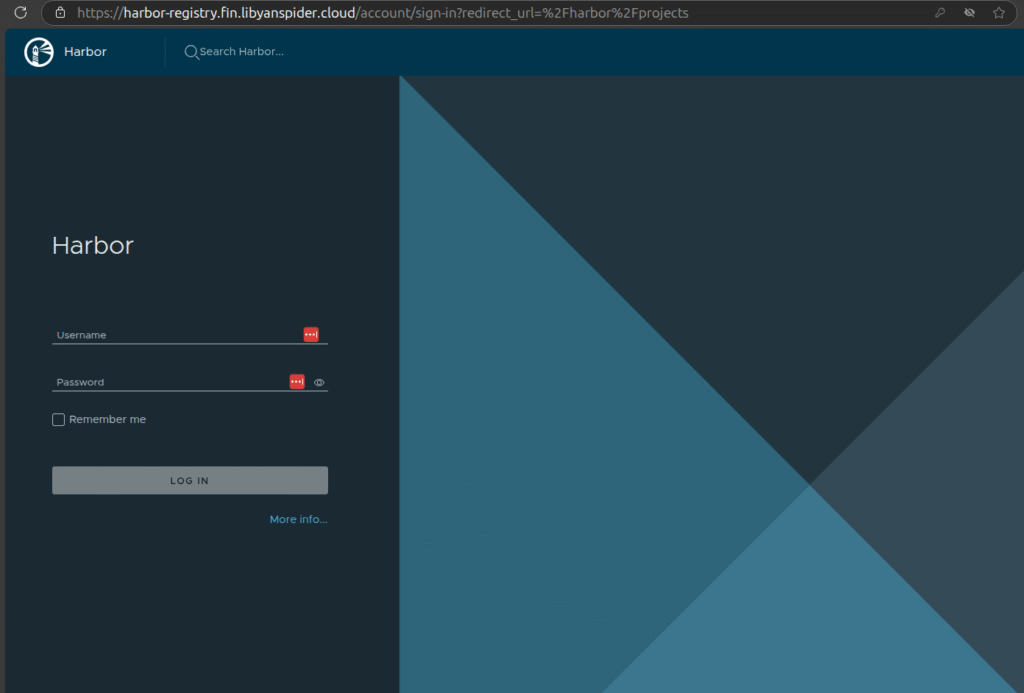Click inside the Username input field
Screen dimensions: 1024x693
[150, 333]
